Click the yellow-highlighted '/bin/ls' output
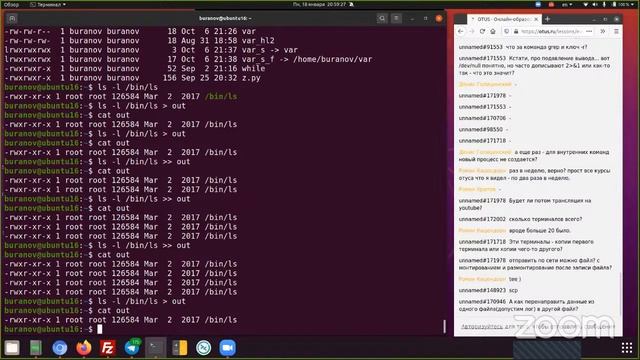 tap(221, 97)
